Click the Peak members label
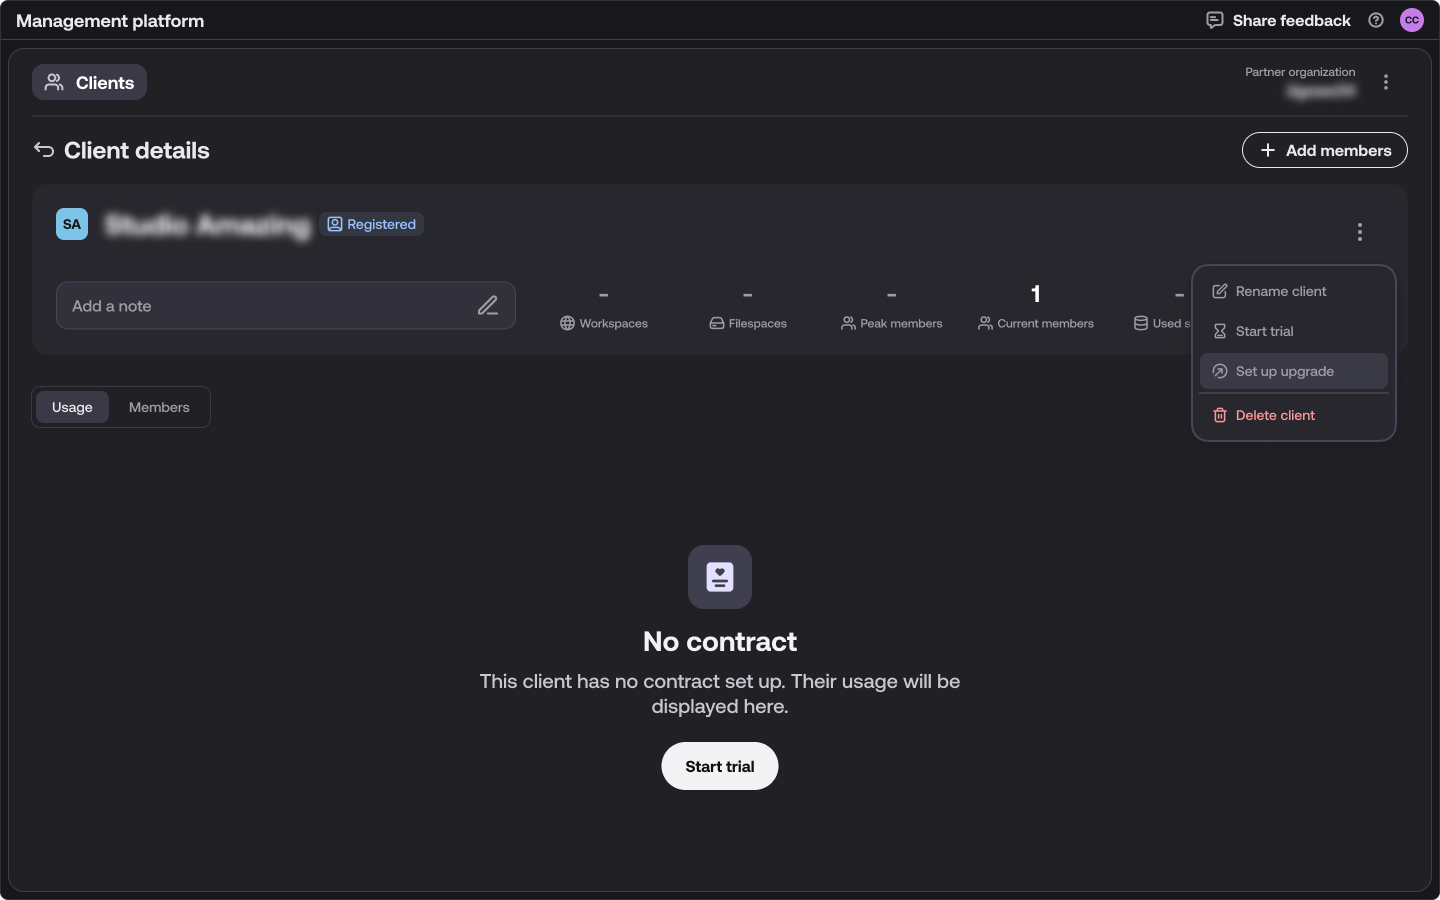The image size is (1440, 900). pos(901,323)
